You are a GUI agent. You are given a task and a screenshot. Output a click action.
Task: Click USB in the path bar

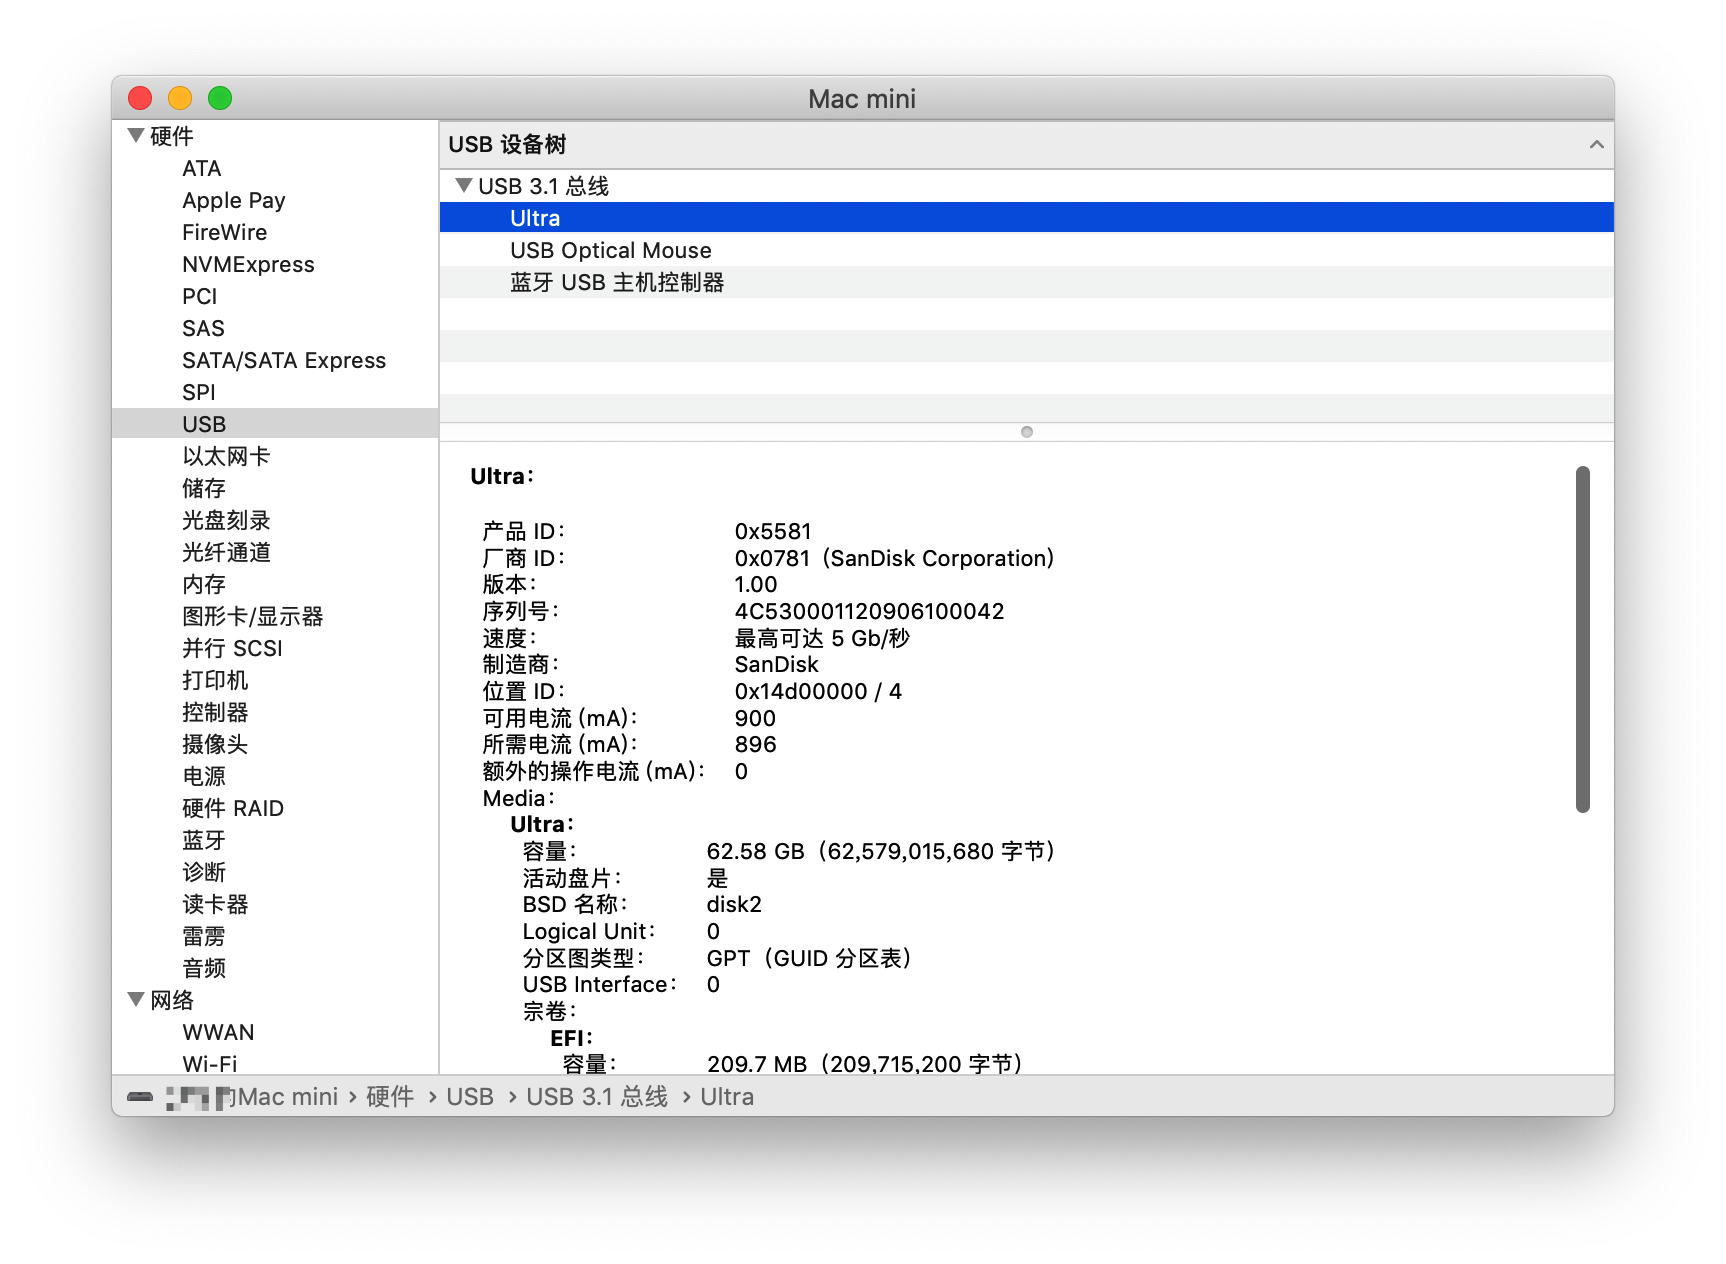point(470,1097)
